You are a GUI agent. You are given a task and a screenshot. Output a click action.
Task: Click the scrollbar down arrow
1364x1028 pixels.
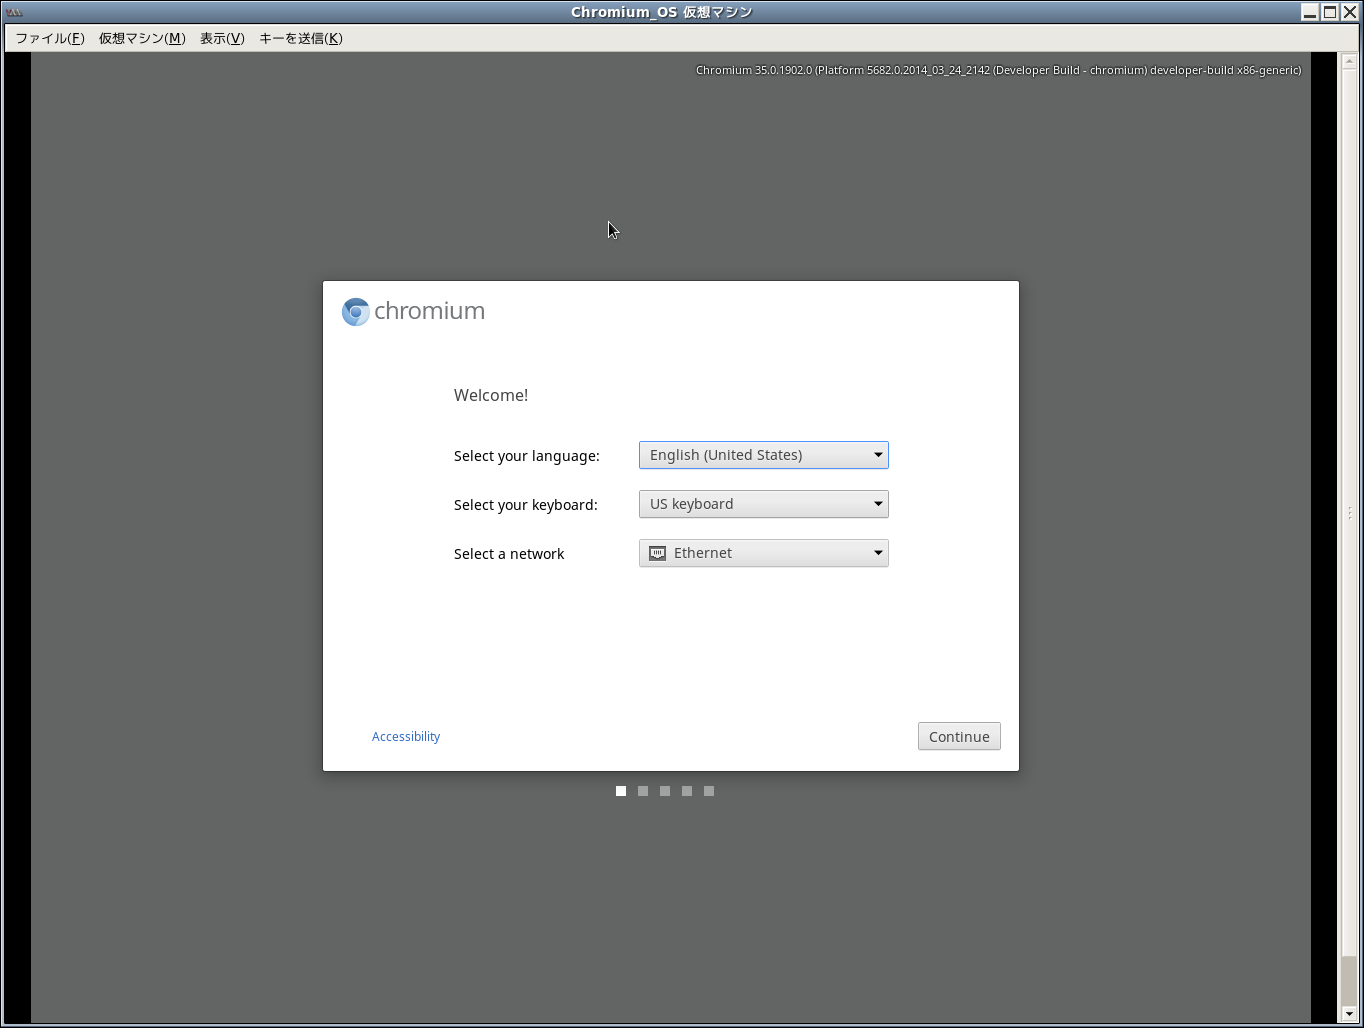[1350, 1014]
